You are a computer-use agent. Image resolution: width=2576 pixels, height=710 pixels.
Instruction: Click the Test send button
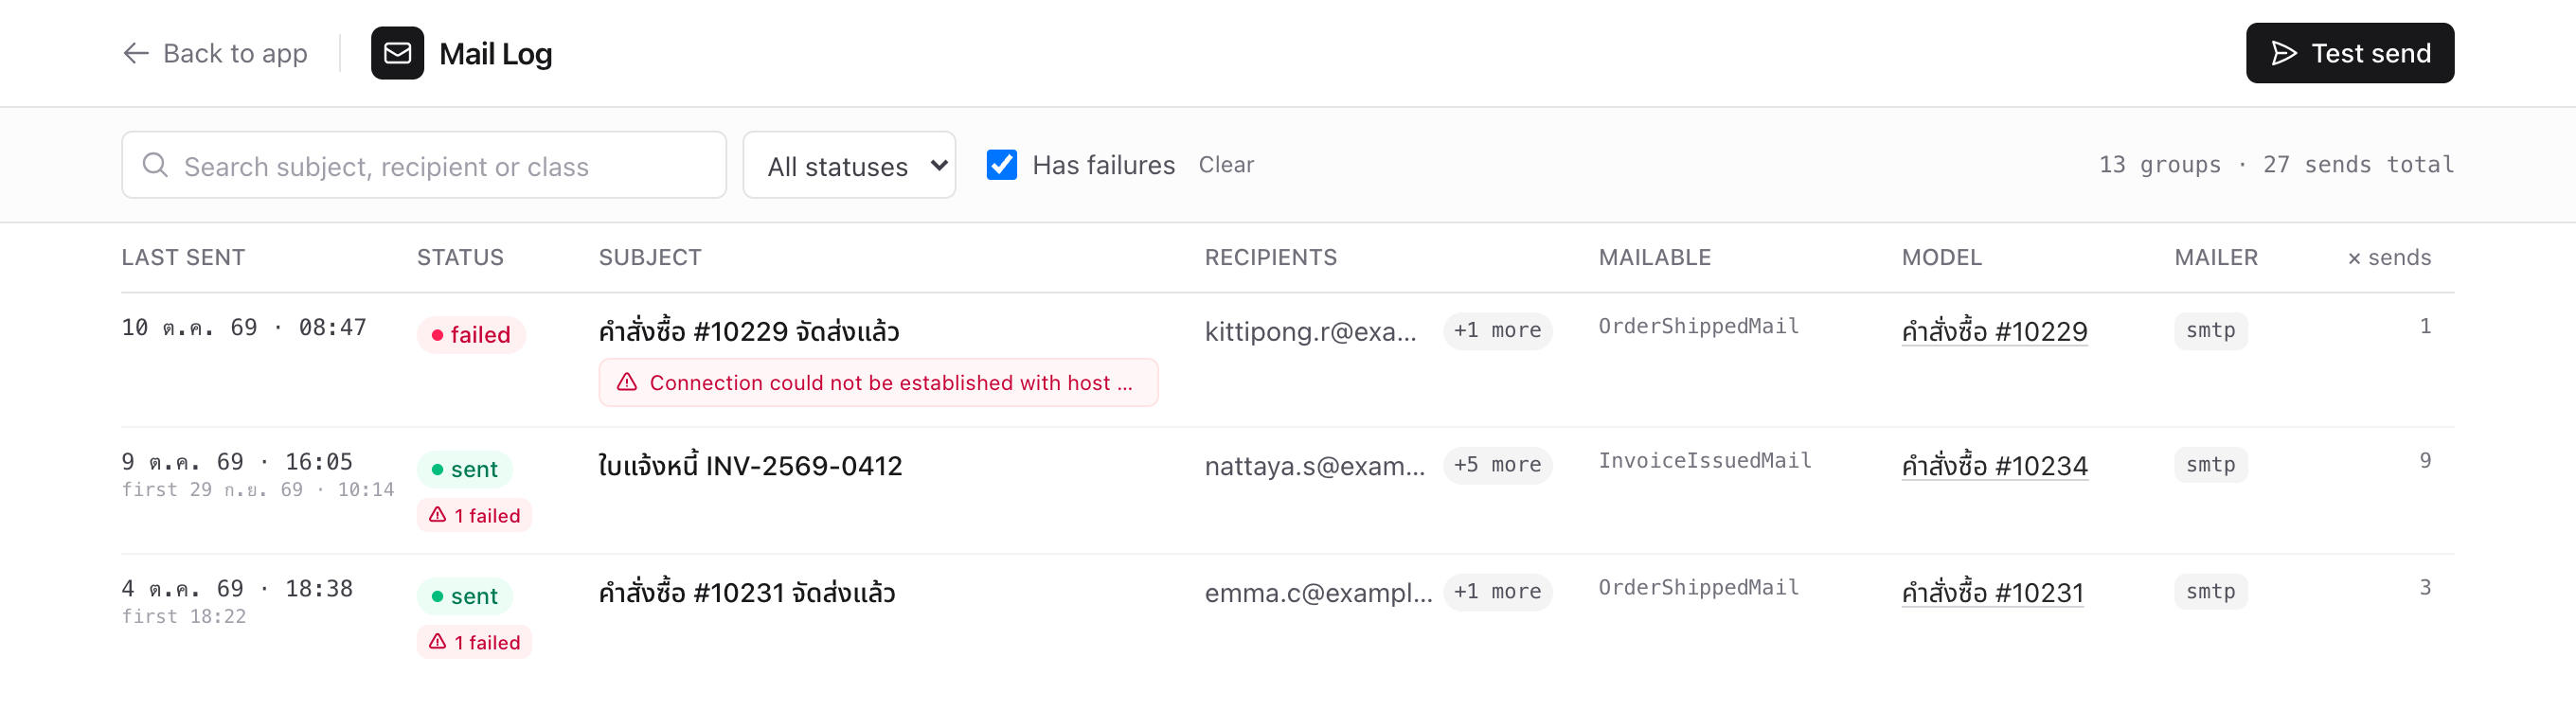2349,53
